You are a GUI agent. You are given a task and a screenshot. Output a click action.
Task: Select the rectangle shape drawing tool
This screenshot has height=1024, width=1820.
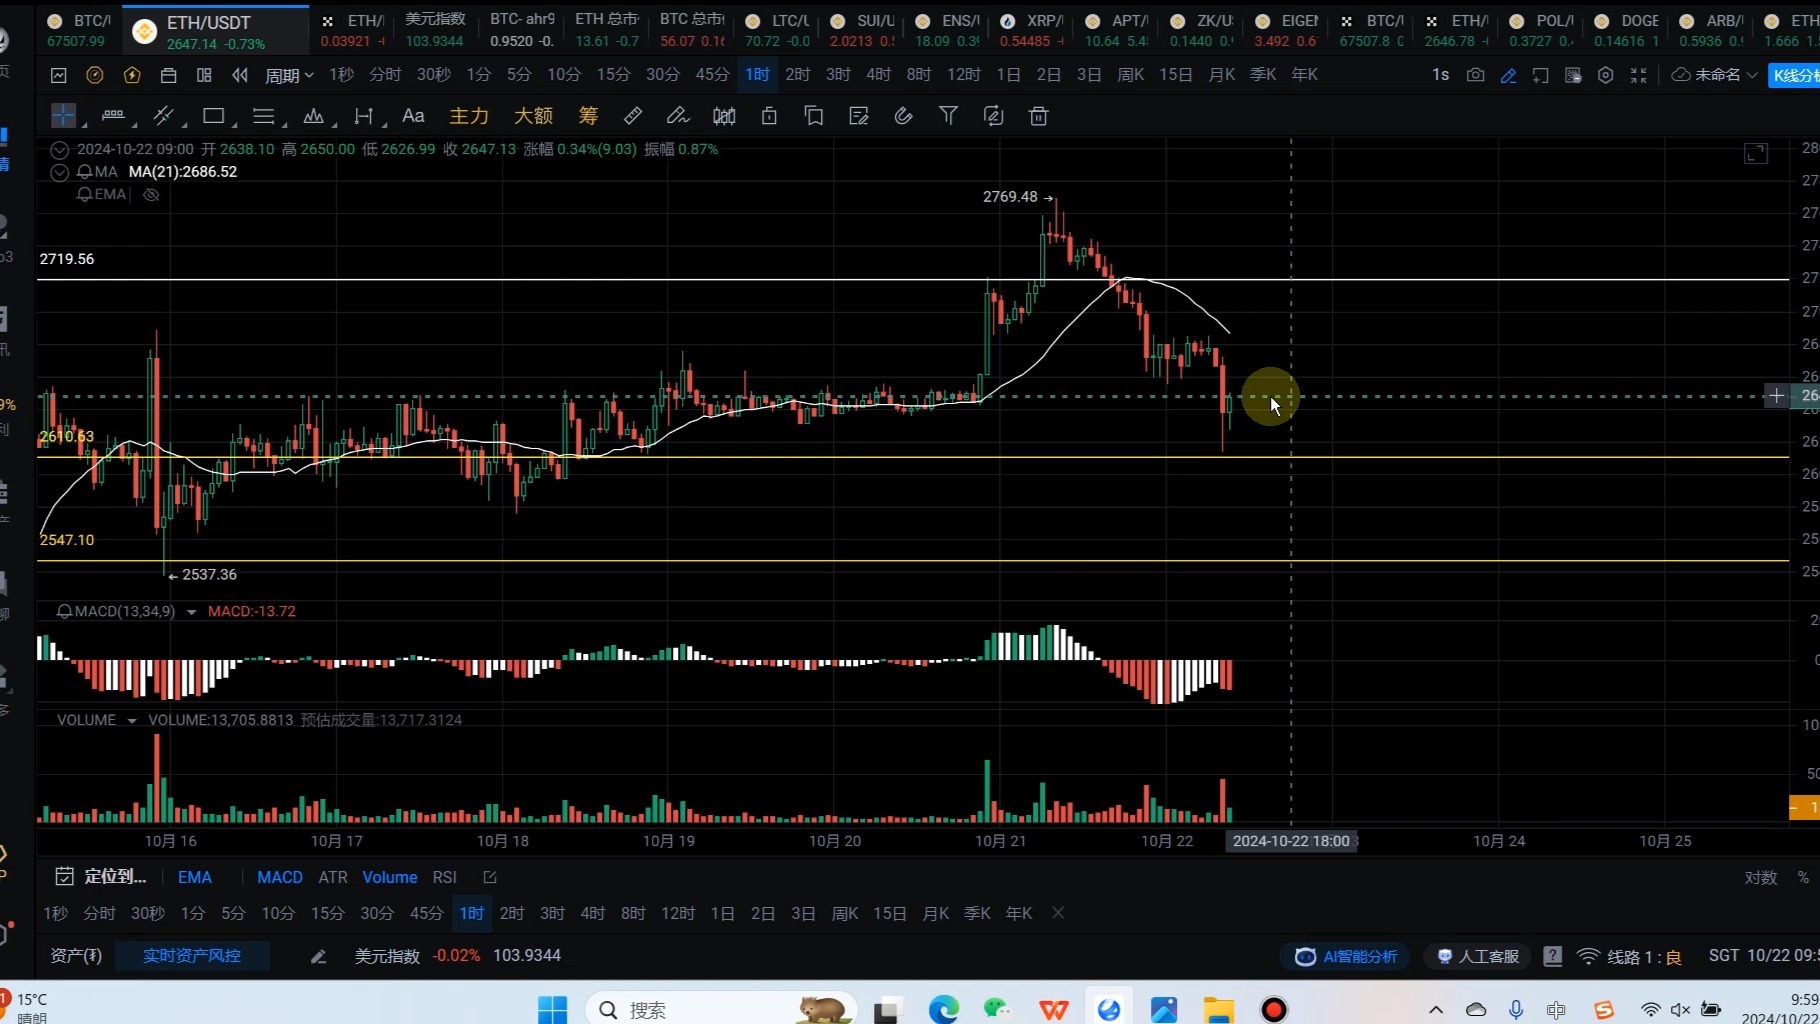213,116
